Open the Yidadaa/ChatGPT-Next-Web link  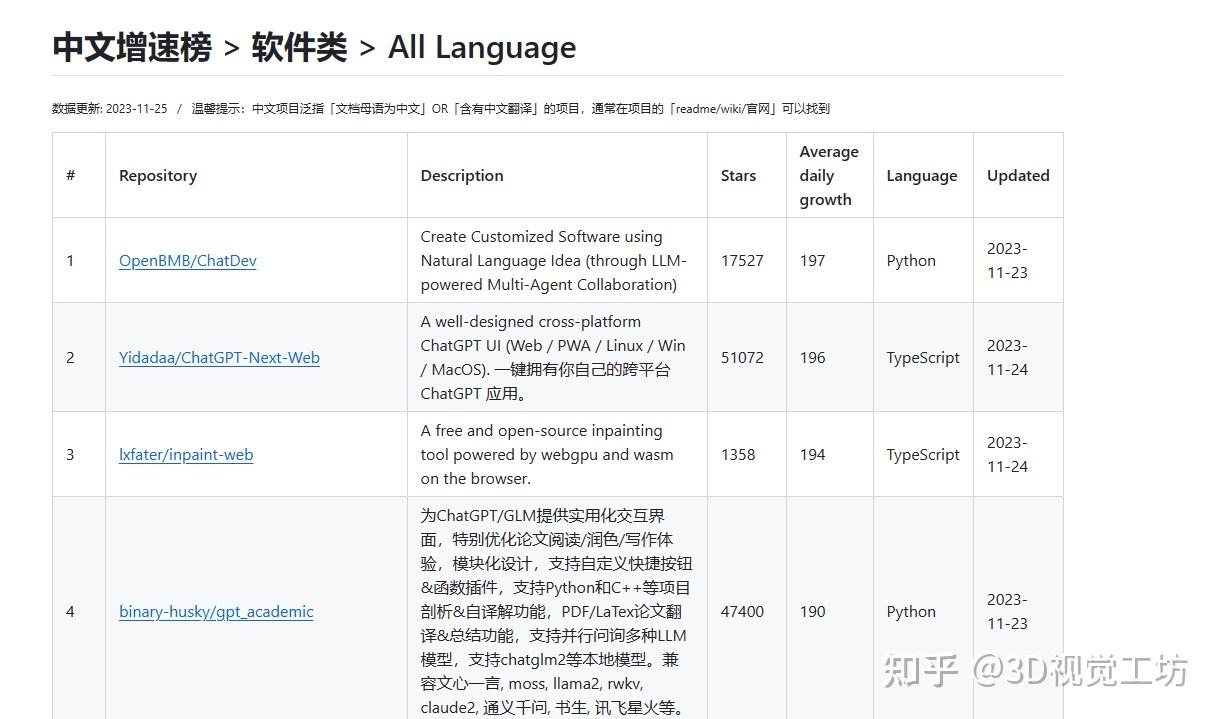tap(219, 357)
